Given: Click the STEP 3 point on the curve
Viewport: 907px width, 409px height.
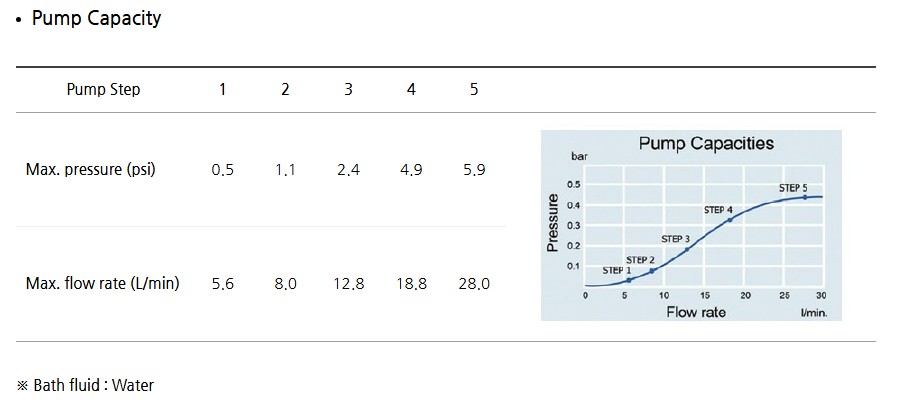Looking at the screenshot, I should (687, 248).
